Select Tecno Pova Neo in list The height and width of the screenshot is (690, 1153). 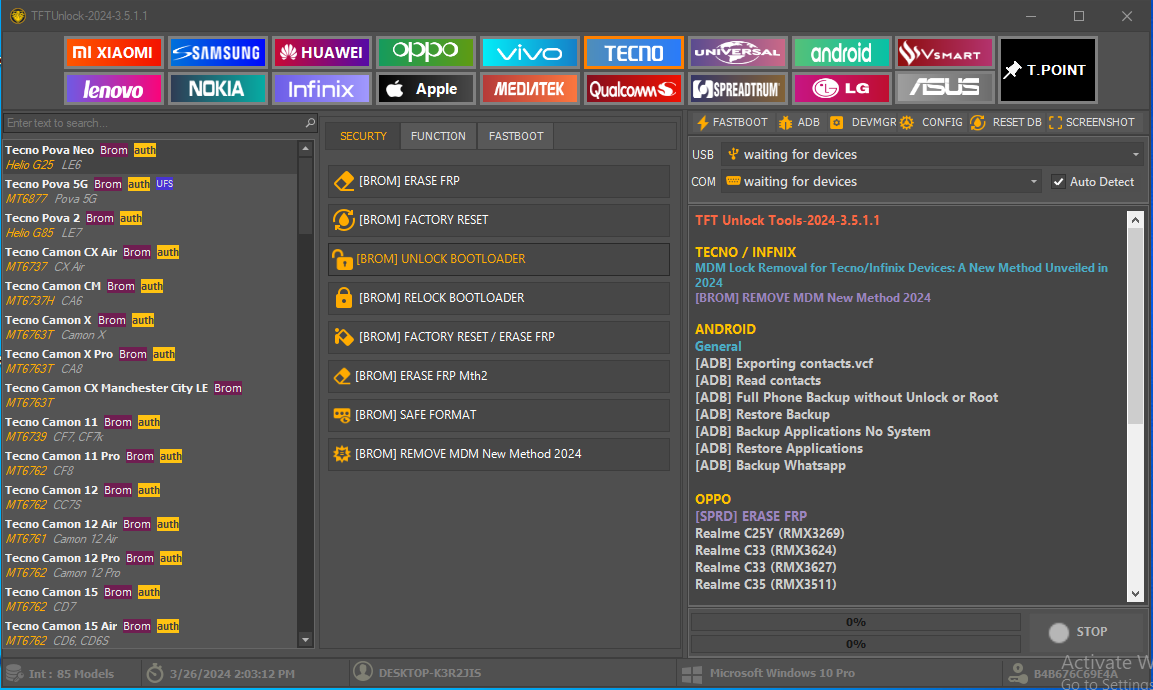150,157
